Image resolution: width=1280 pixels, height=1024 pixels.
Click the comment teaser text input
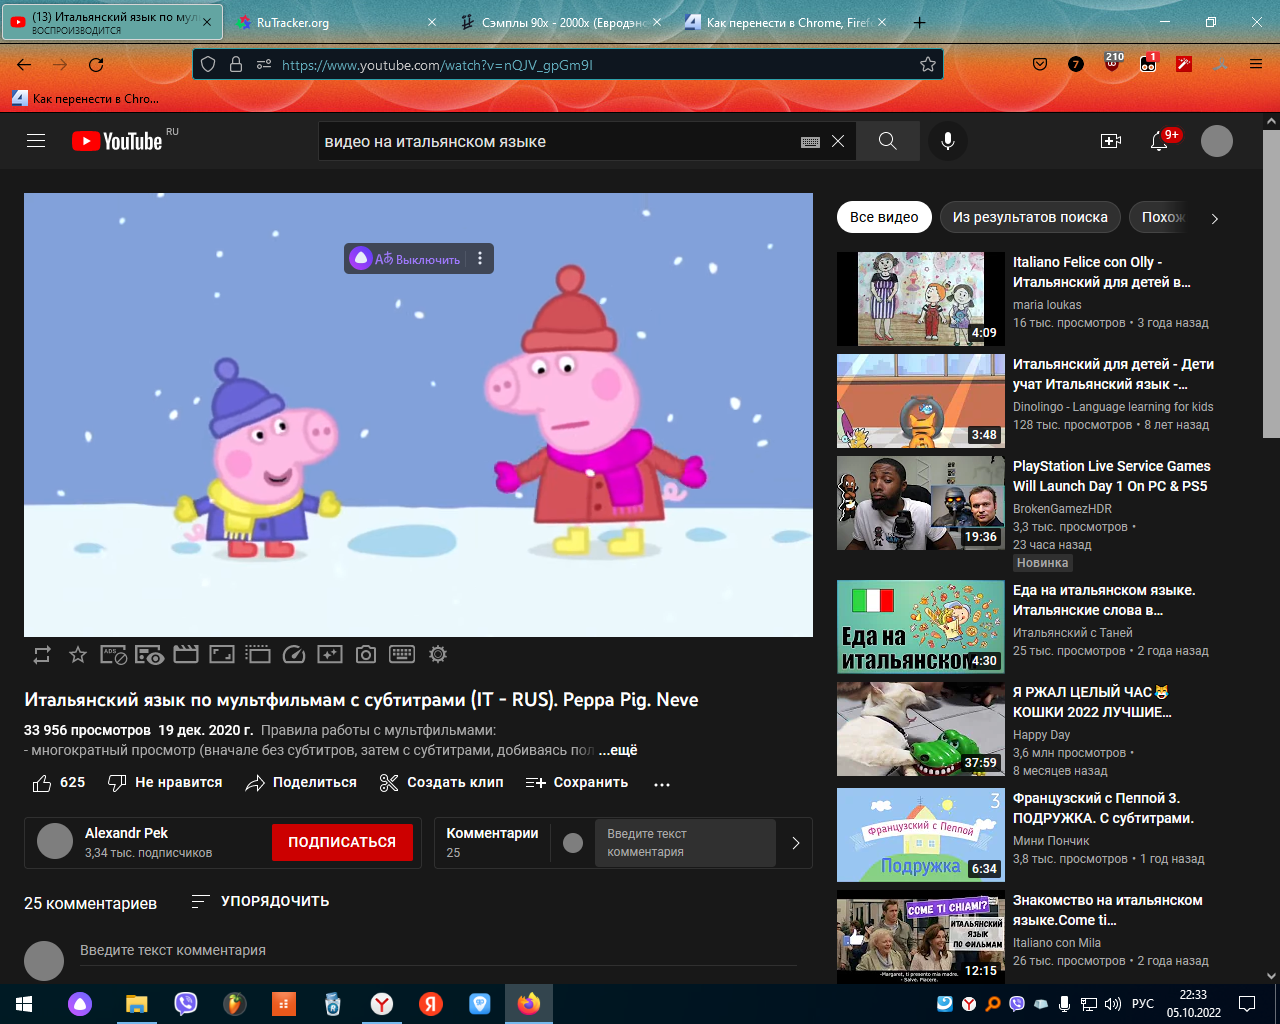pyautogui.click(x=685, y=843)
